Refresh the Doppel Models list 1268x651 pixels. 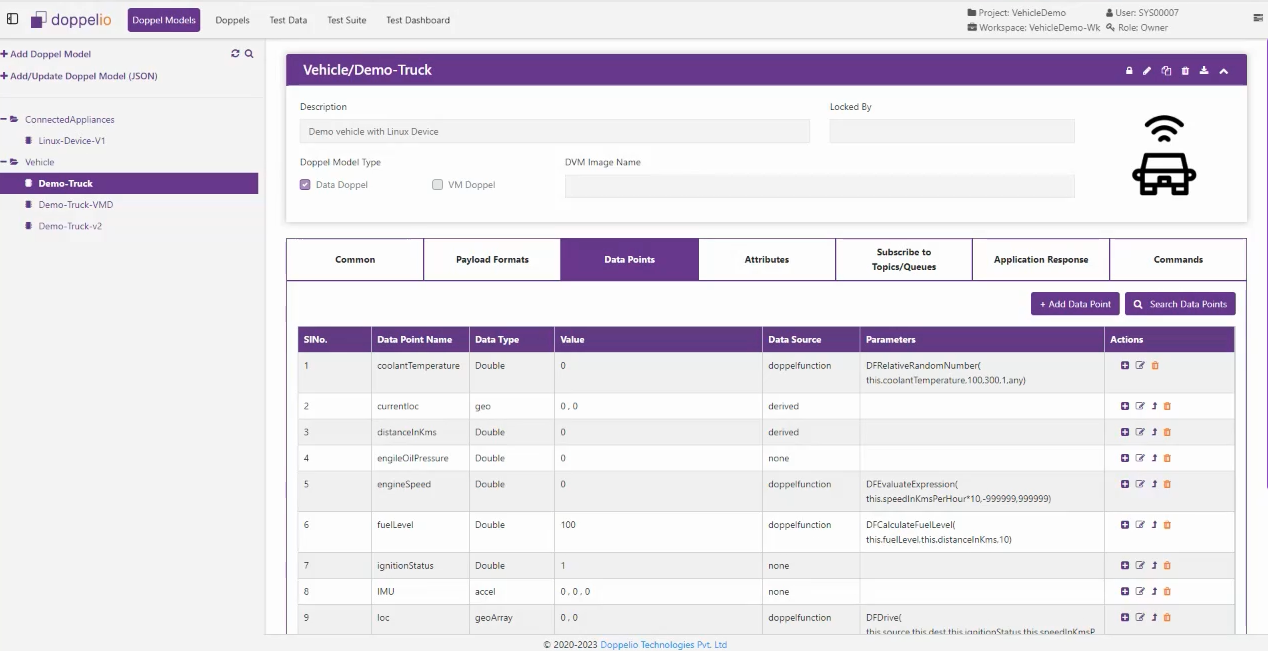click(235, 54)
